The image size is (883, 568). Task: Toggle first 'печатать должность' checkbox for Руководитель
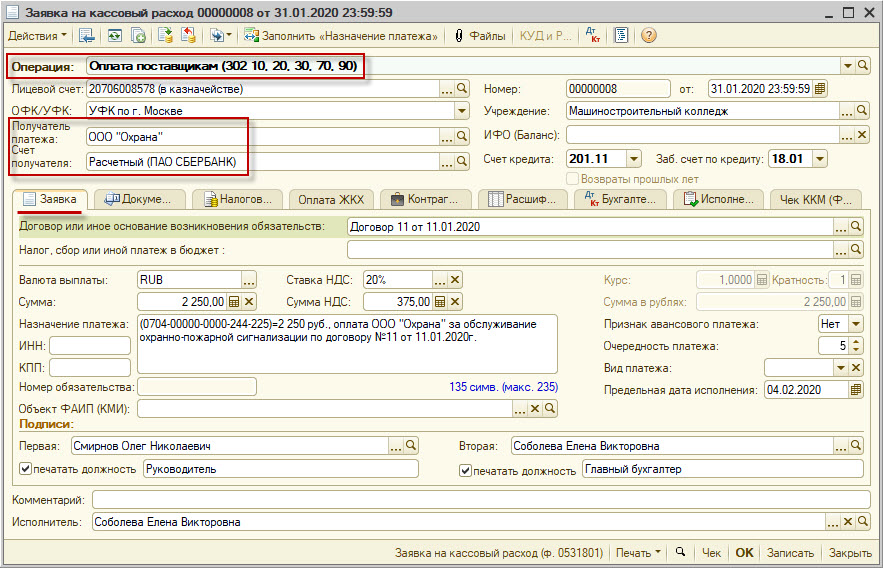tap(26, 469)
